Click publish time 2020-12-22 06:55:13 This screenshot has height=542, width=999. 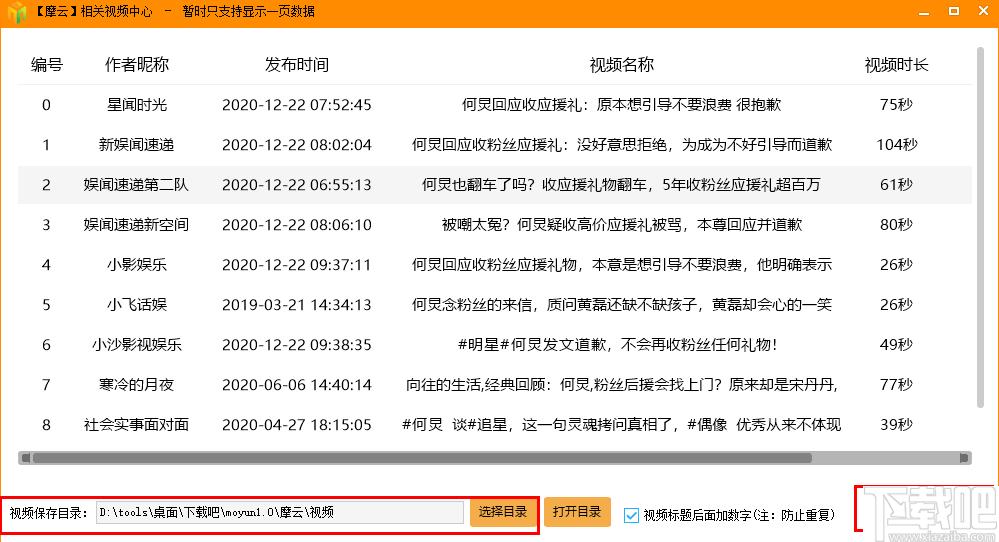[297, 185]
